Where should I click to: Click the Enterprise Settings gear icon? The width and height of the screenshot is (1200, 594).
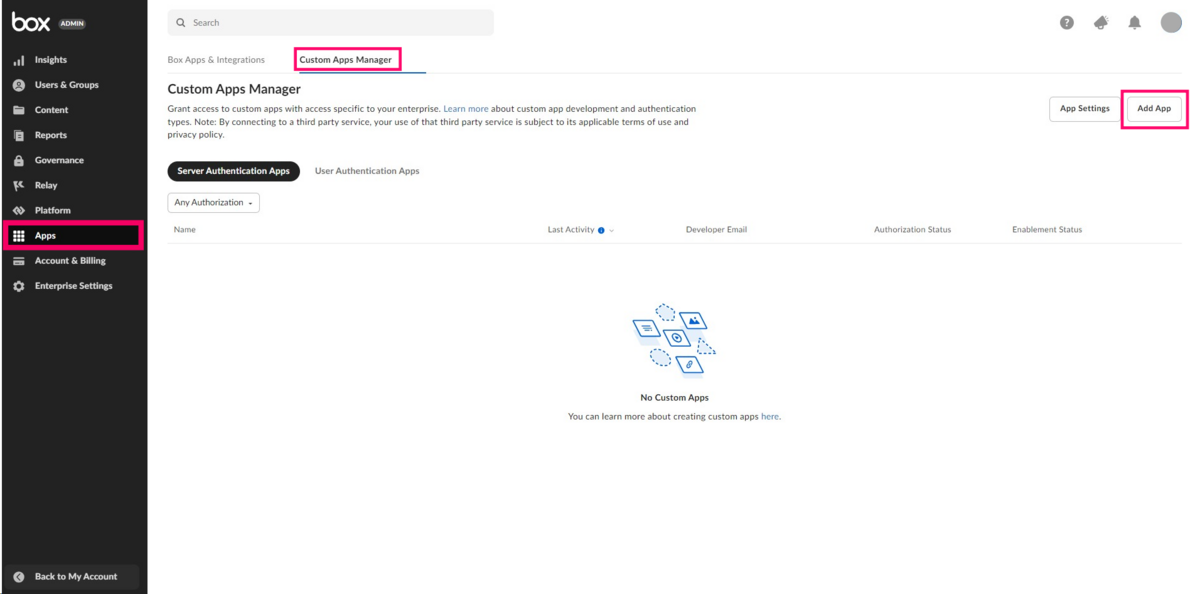[18, 286]
